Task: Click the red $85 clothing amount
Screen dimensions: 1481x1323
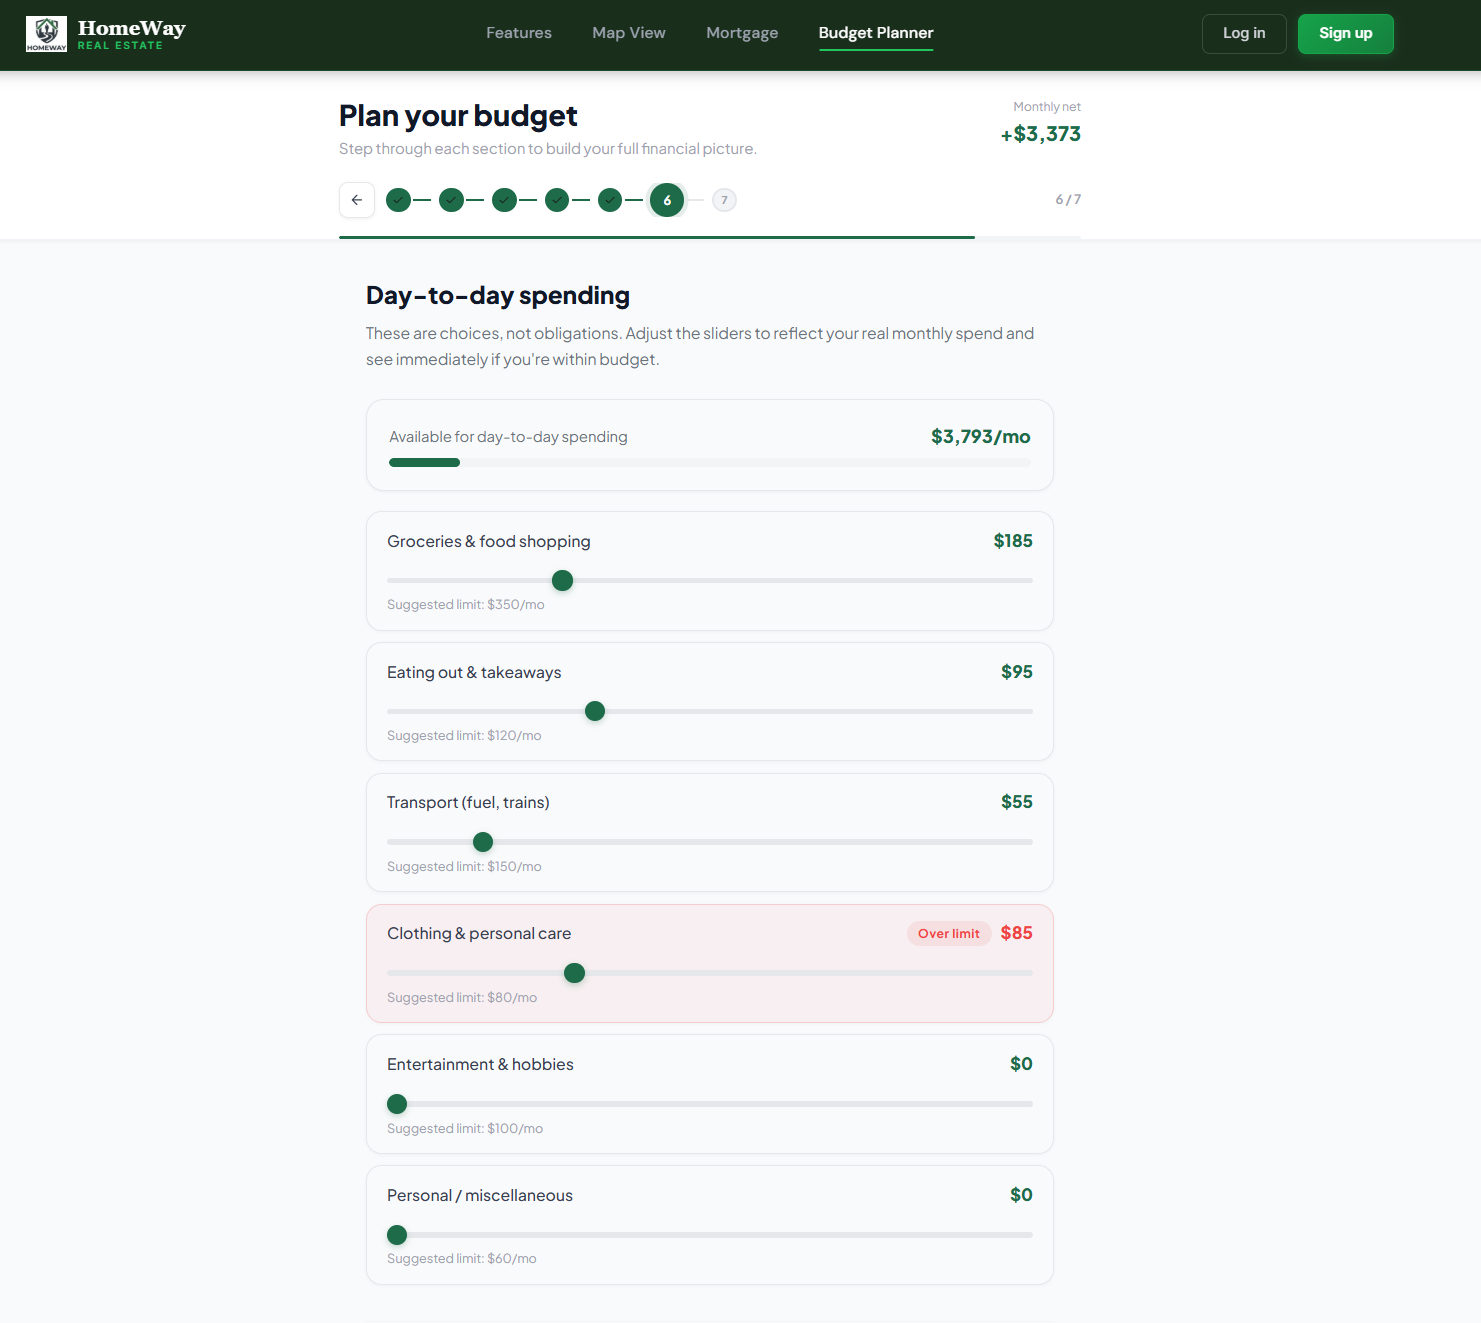Action: 1017,933
